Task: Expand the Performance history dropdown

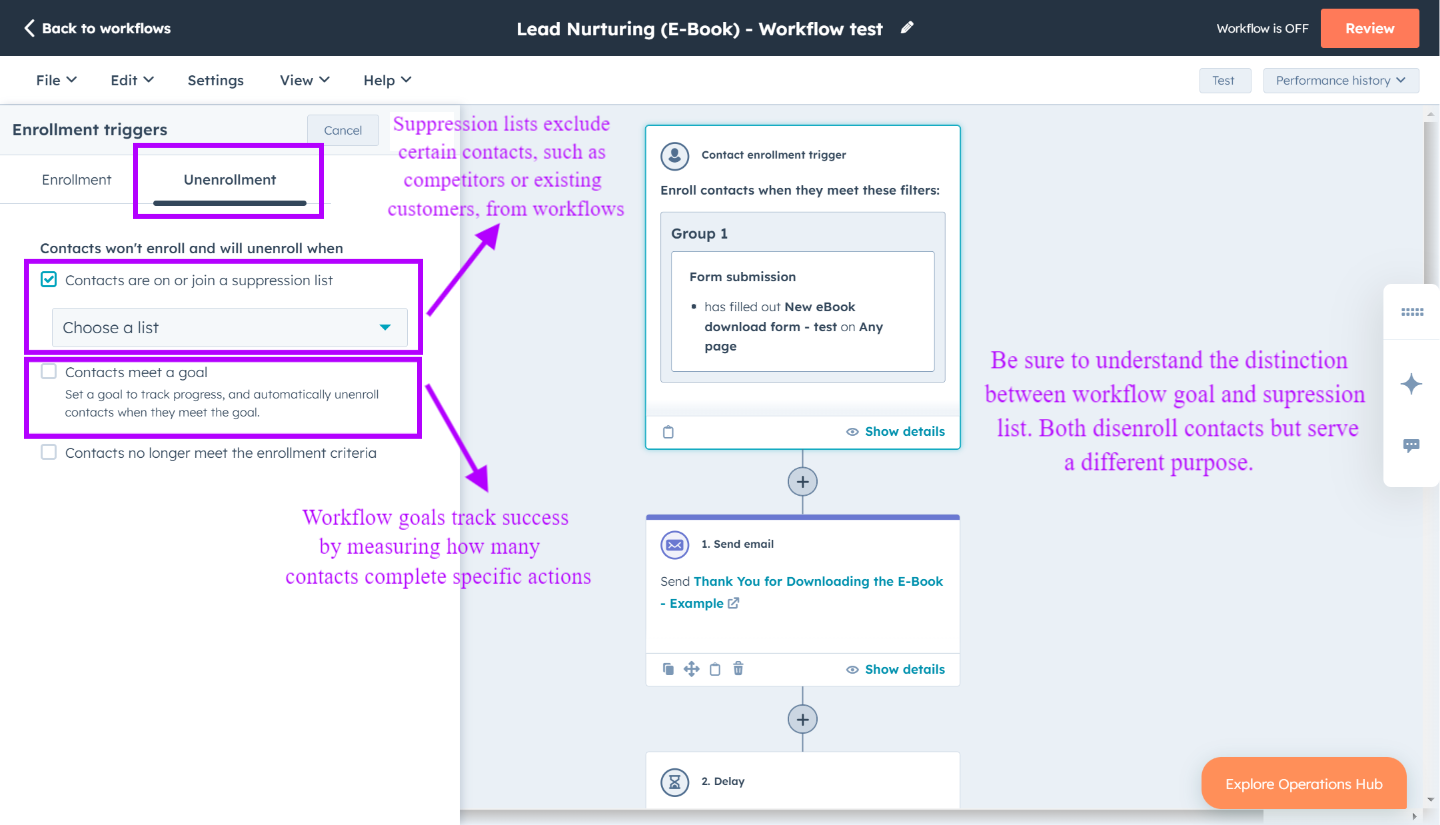Action: click(1341, 80)
